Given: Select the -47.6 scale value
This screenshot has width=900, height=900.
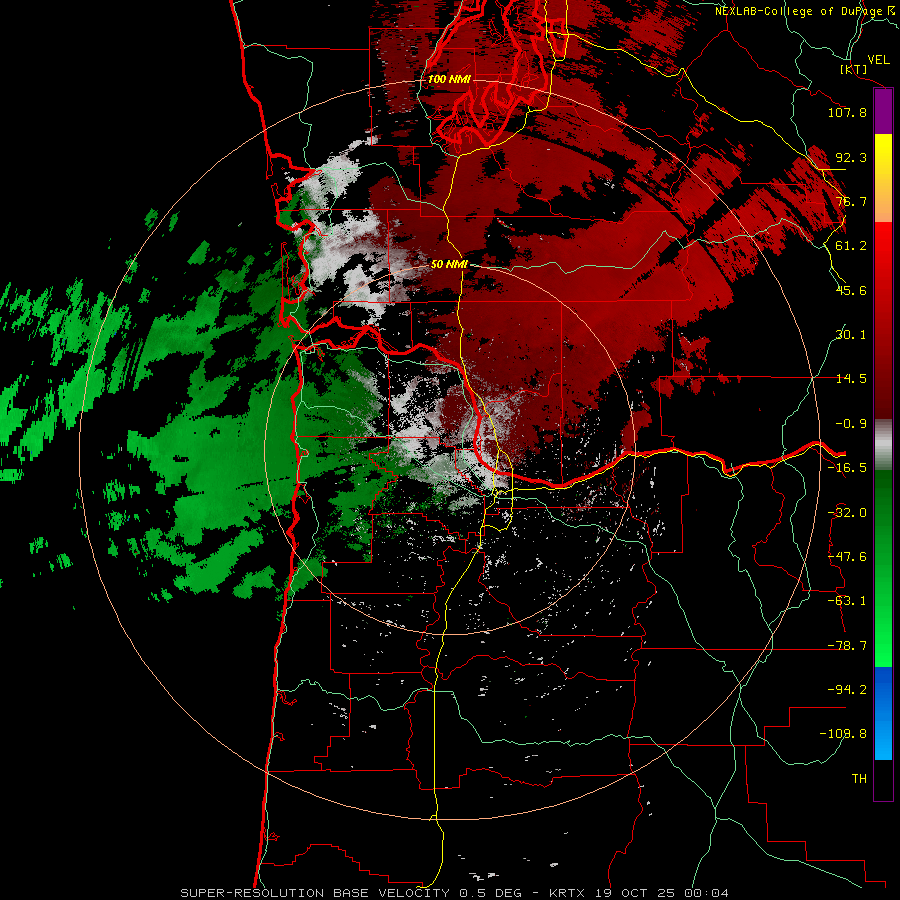Looking at the screenshot, I should pyautogui.click(x=847, y=557).
